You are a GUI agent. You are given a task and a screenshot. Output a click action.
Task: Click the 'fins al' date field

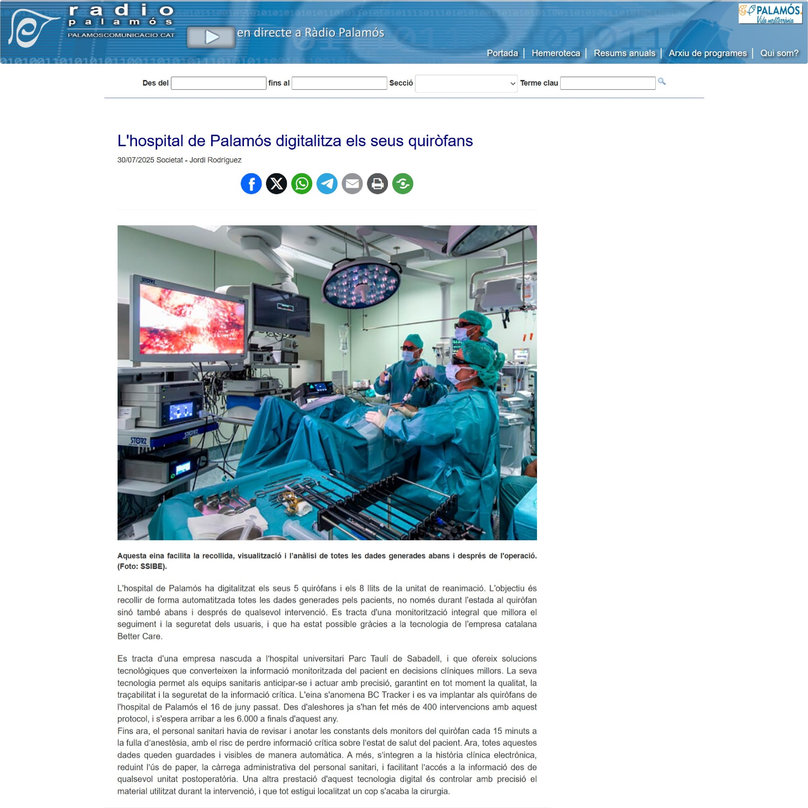[339, 83]
